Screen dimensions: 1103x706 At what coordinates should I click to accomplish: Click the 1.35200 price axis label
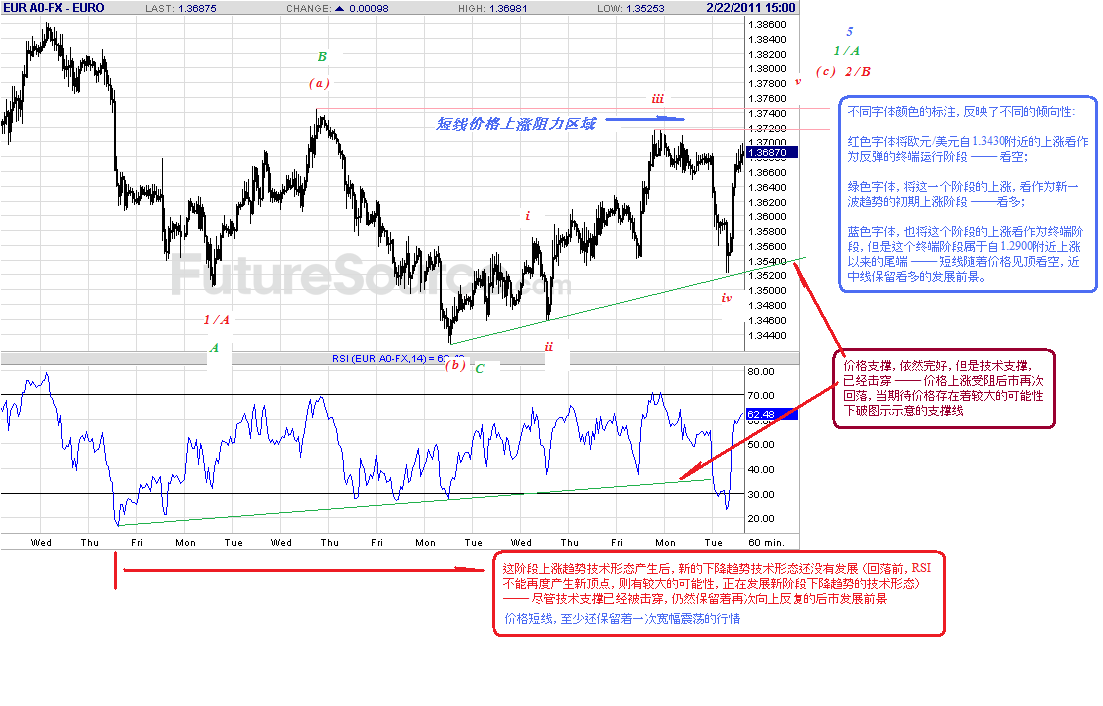tap(767, 276)
